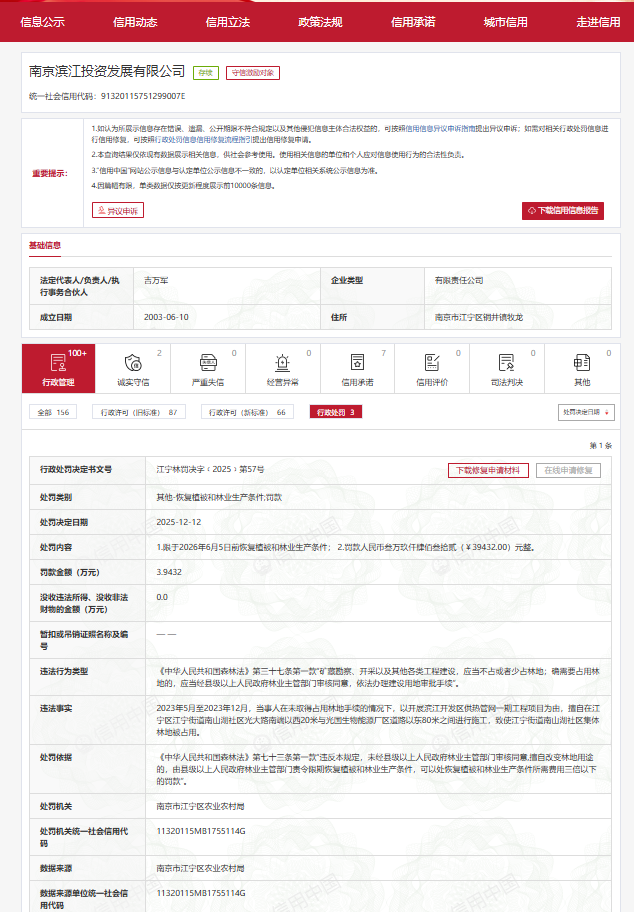Select the 信用评价 evaluation icon
The height and width of the screenshot is (912, 634).
click(x=432, y=368)
